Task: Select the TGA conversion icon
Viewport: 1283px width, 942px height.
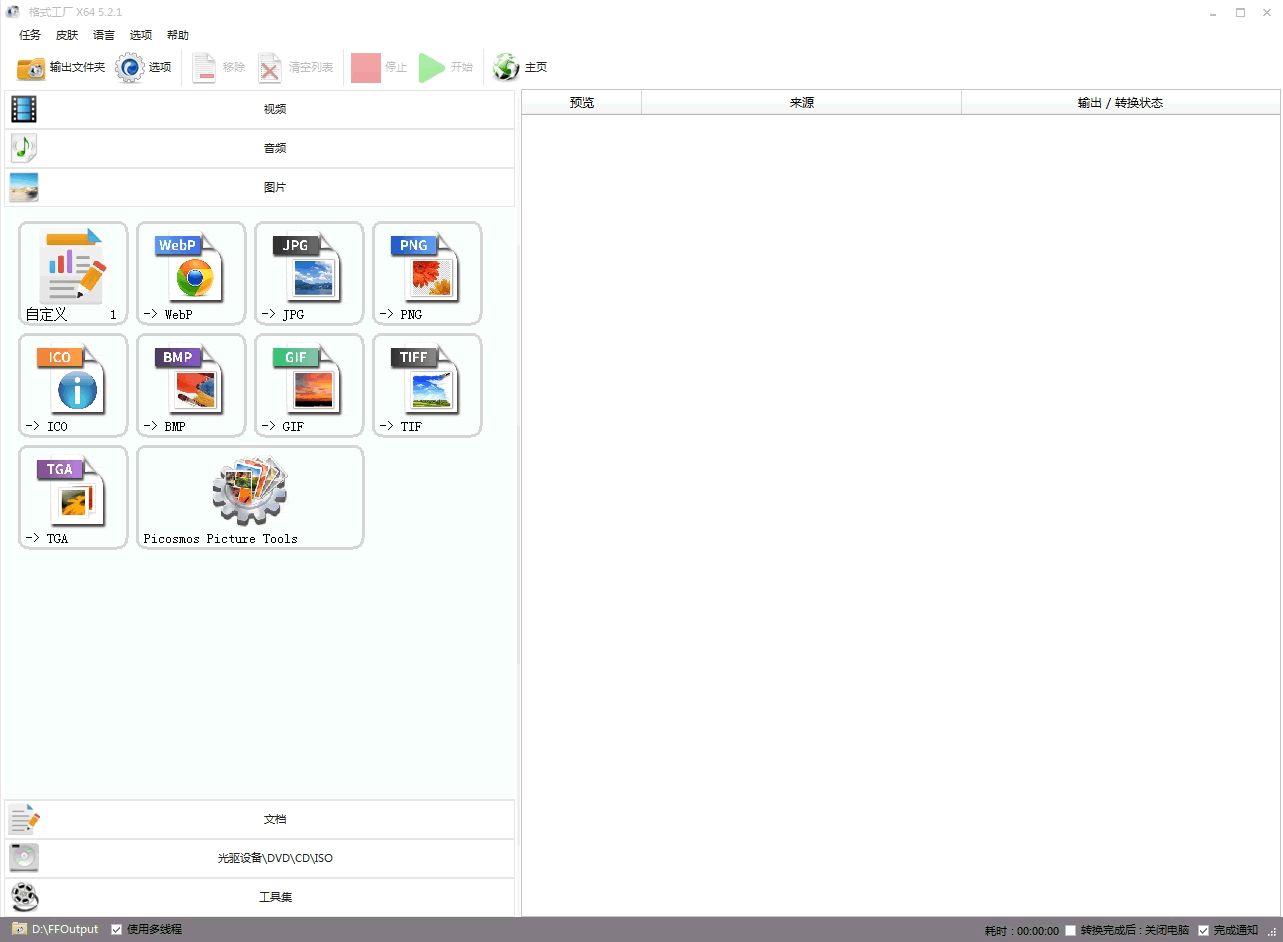Action: coord(73,496)
